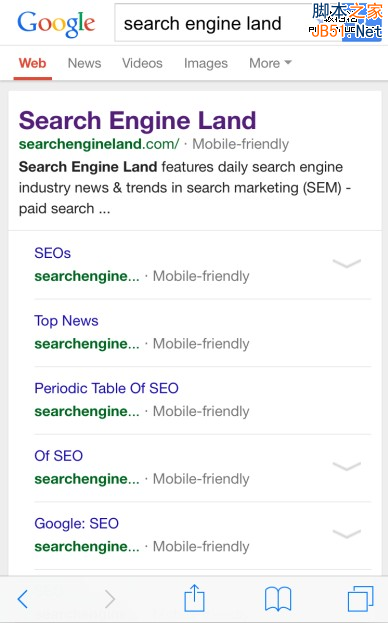Open the SEOs sitelink title

pyautogui.click(x=52, y=253)
